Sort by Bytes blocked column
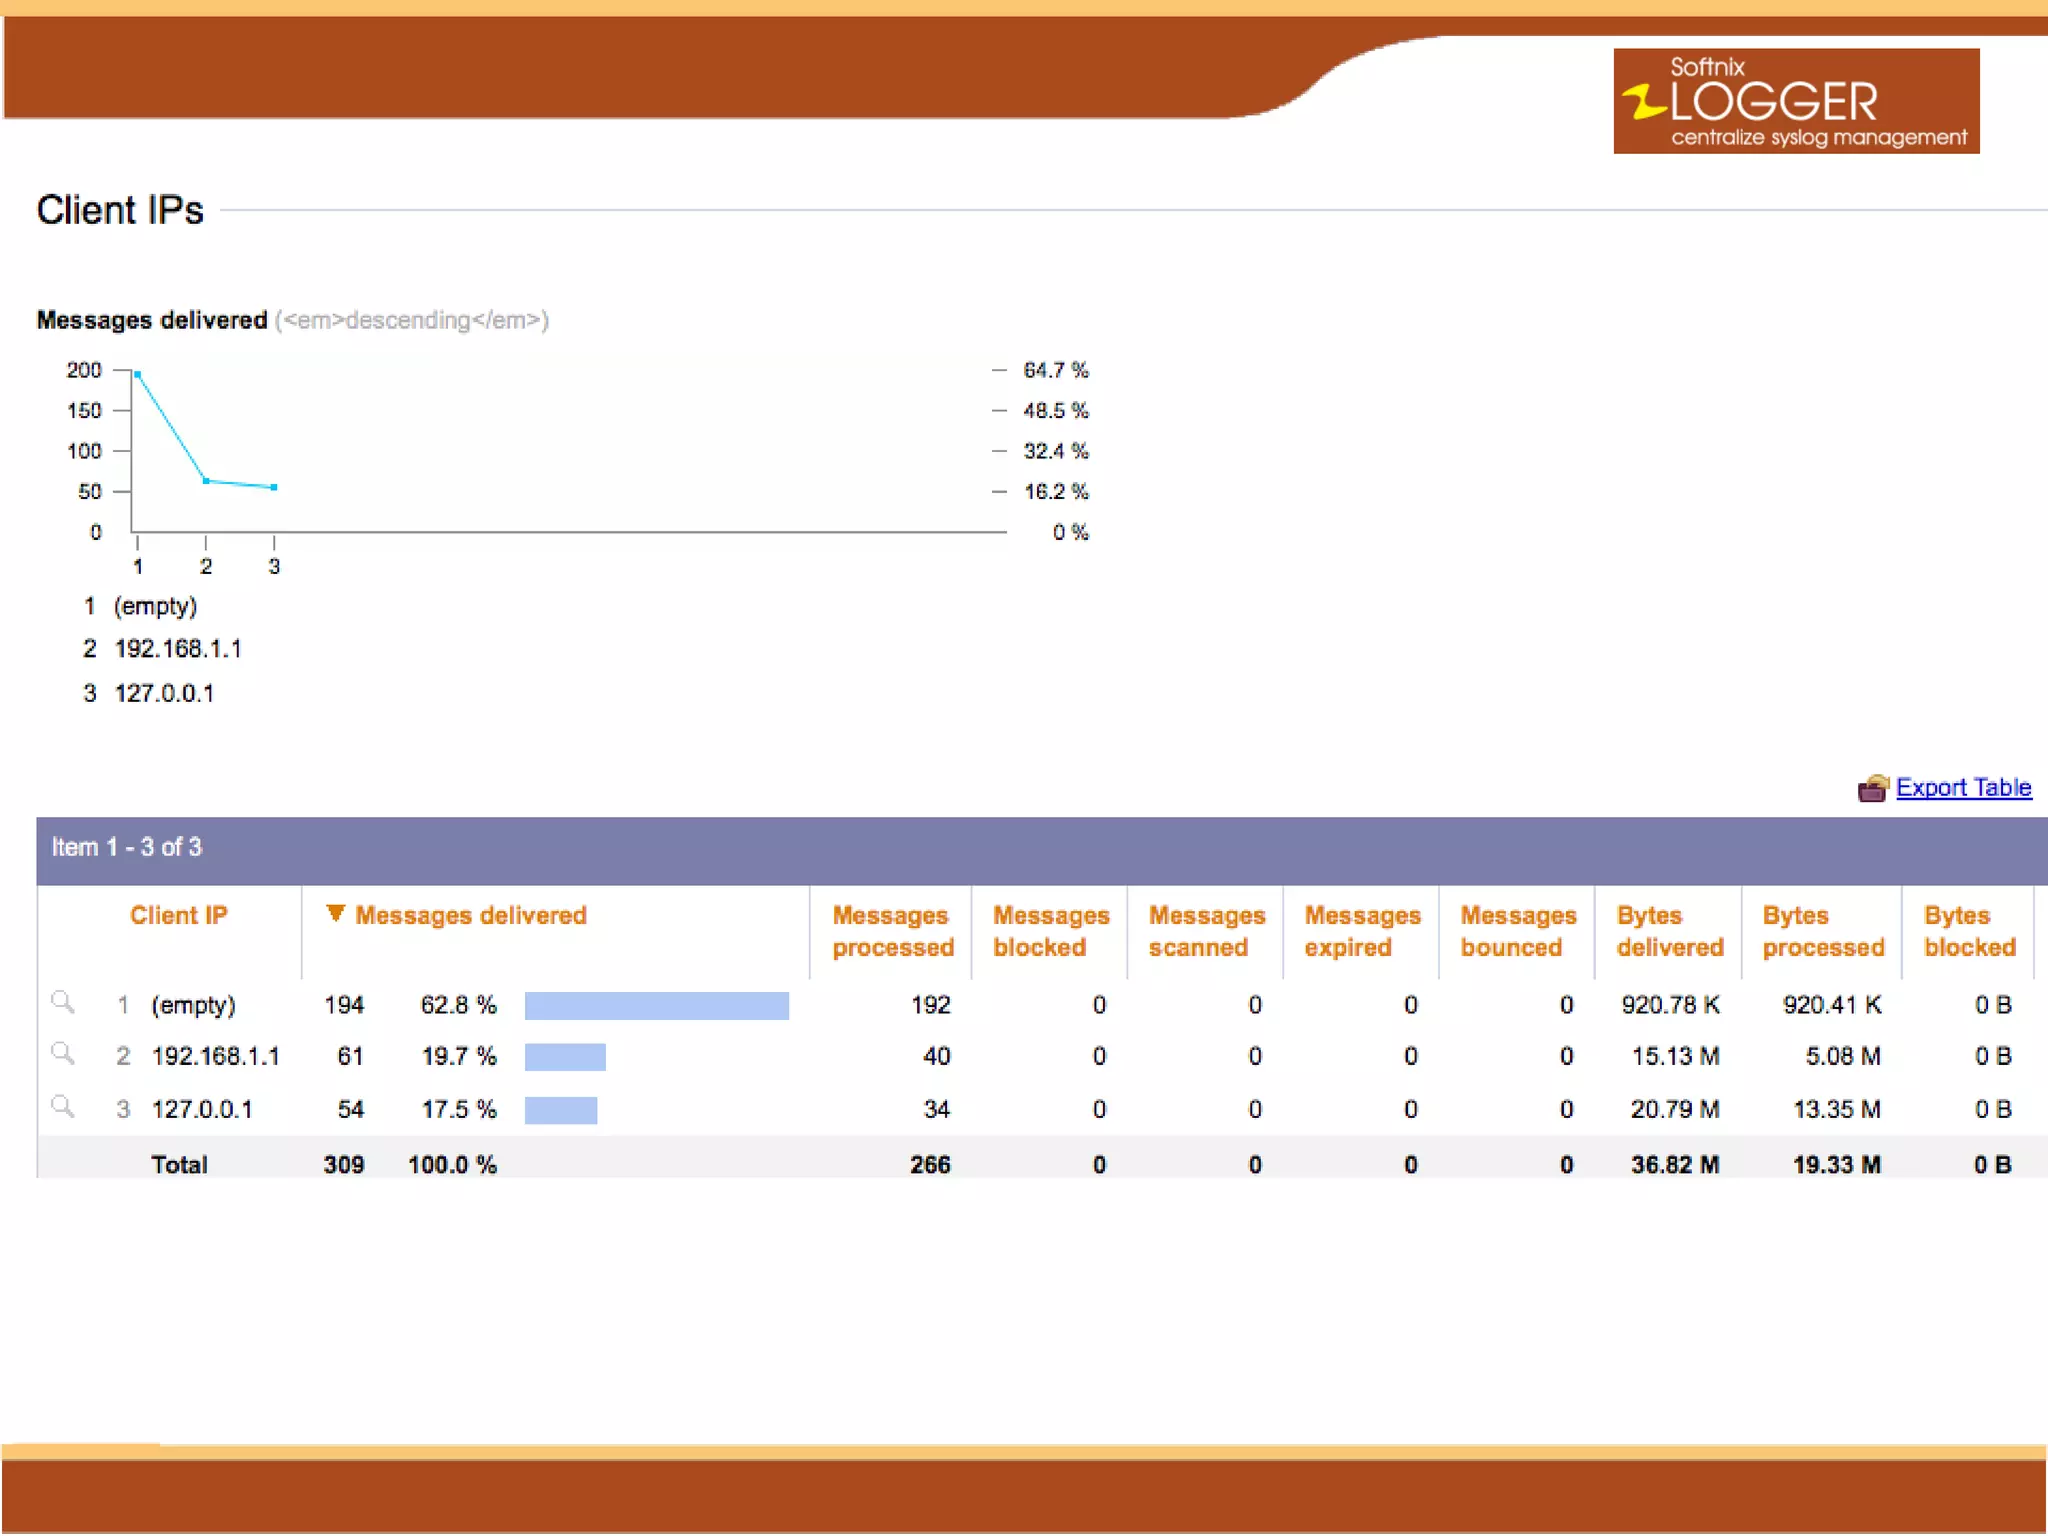Image resolution: width=2048 pixels, height=1536 pixels. coord(1969,931)
